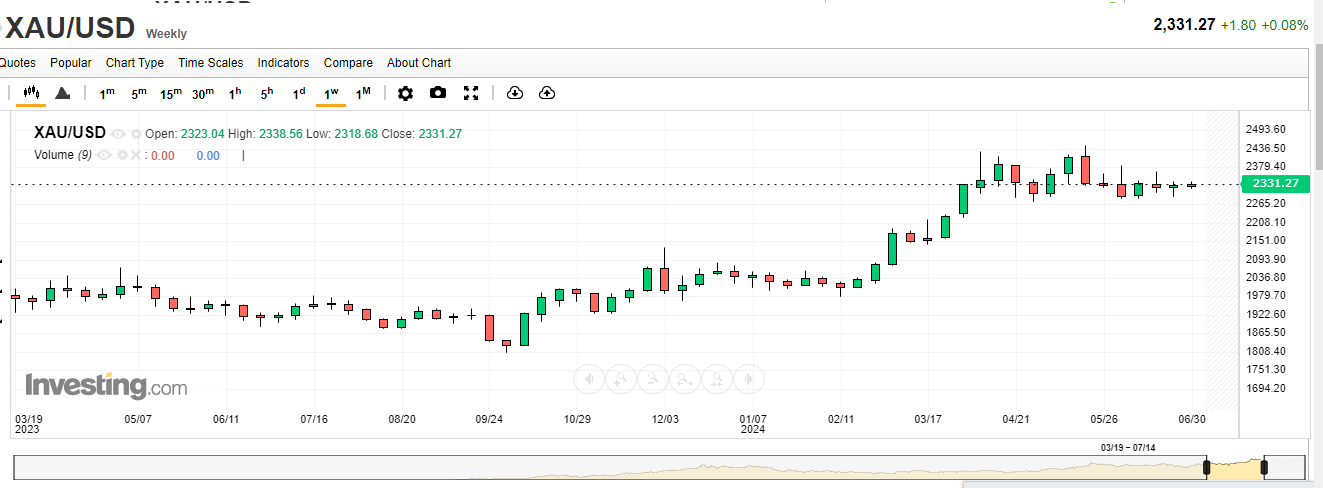
Task: Open the About Chart menu
Action: pos(419,62)
